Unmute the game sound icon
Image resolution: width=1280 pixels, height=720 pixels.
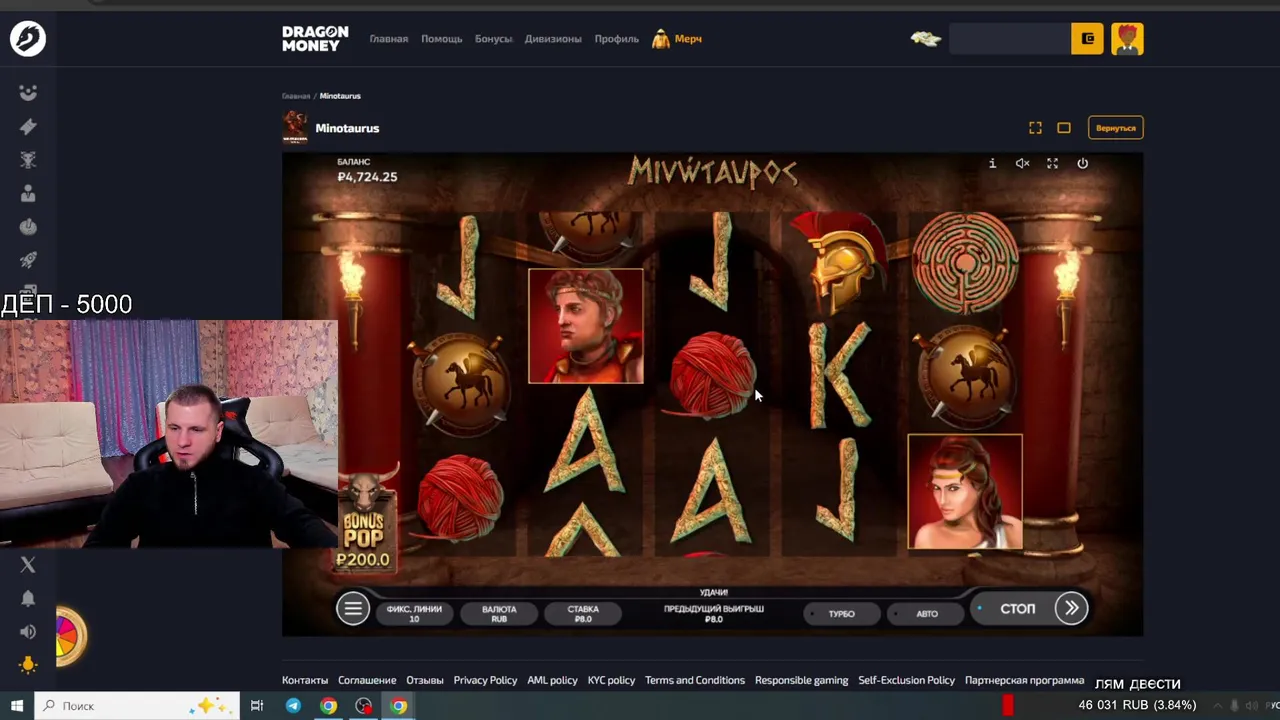(1022, 163)
